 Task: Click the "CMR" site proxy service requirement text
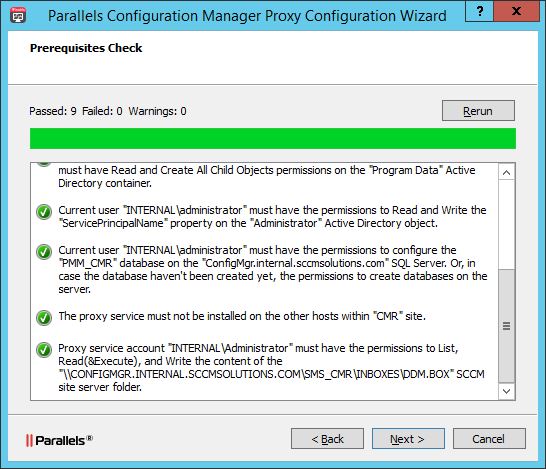pos(242,316)
